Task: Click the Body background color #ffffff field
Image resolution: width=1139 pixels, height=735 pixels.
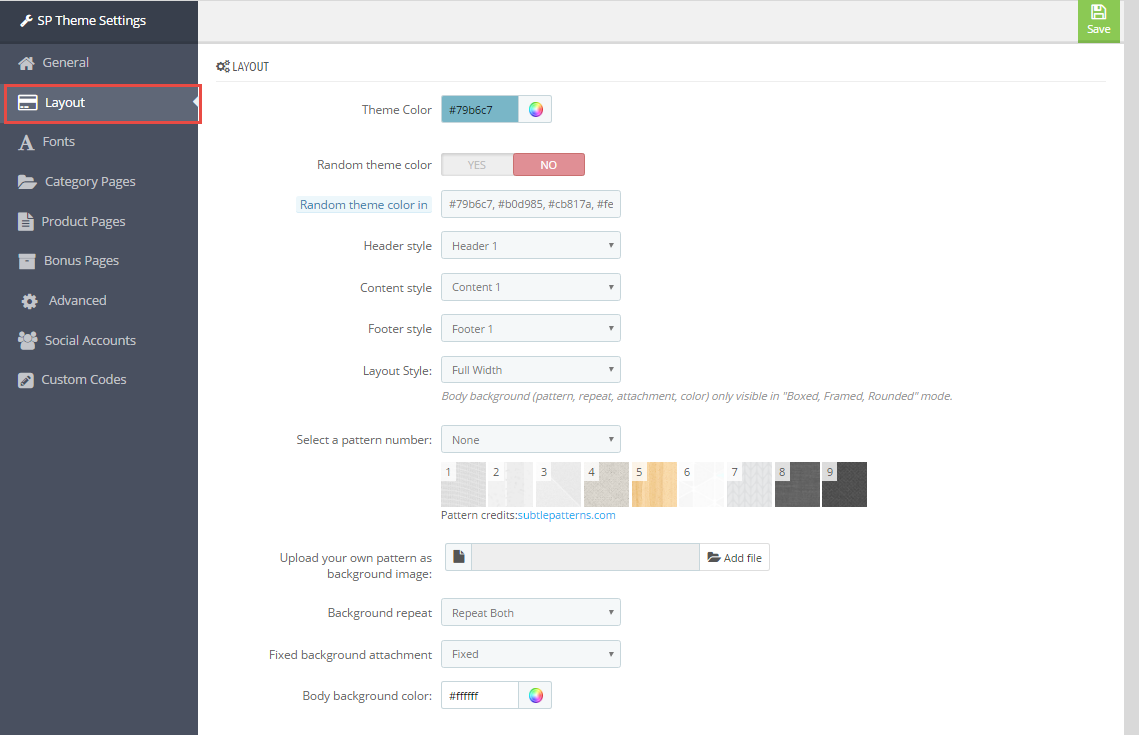Action: pyautogui.click(x=480, y=696)
